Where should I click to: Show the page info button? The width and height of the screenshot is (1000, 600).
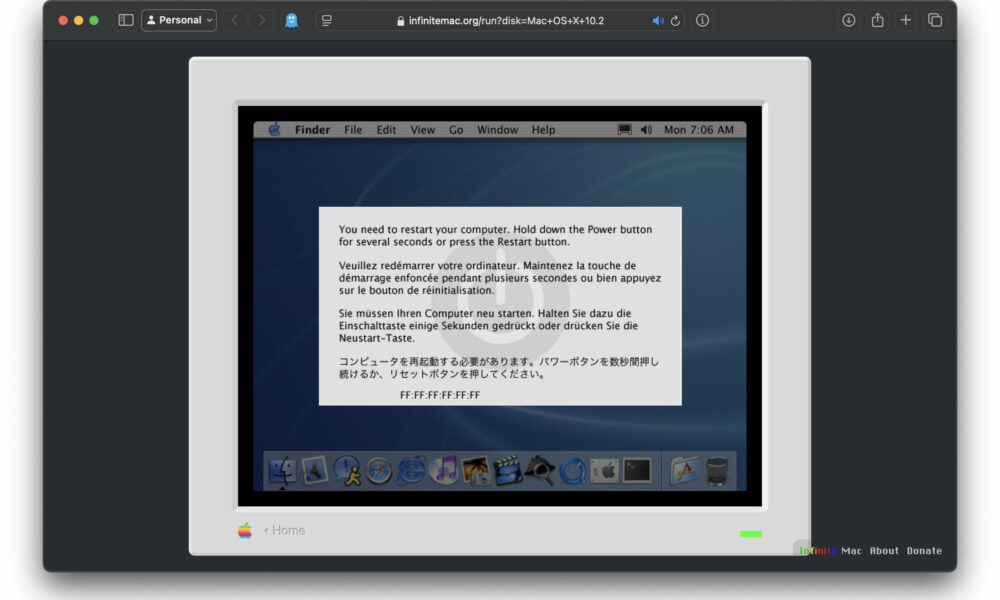click(x=702, y=20)
